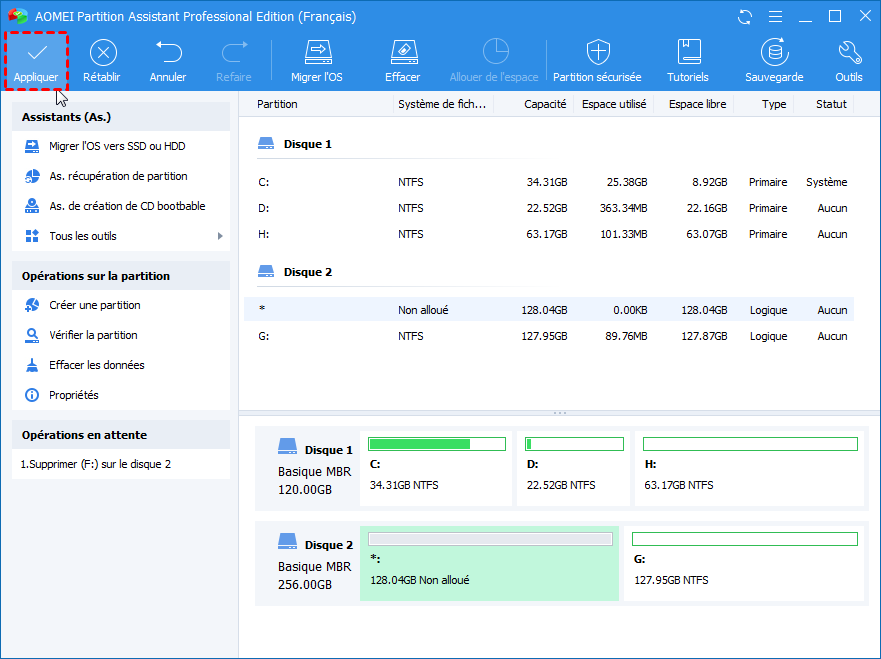Open the Outils wrench icon
This screenshot has height=659, width=881.
848,52
